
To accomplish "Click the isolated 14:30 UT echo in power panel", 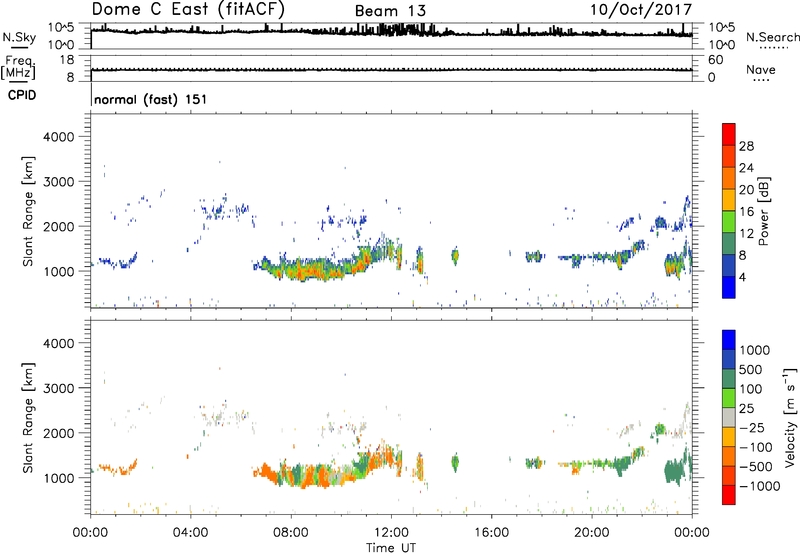I will pos(455,256).
